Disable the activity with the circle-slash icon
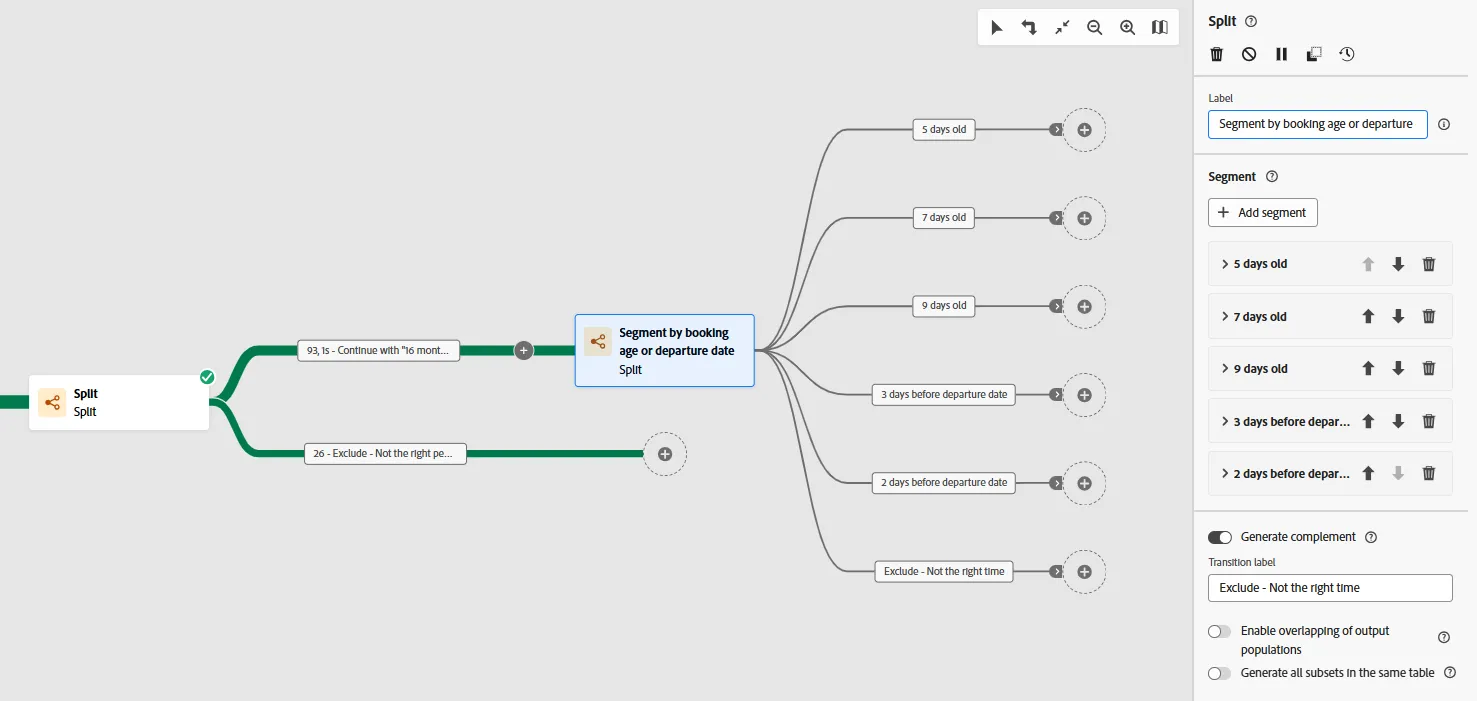Viewport: 1477px width, 701px height. 1249,54
